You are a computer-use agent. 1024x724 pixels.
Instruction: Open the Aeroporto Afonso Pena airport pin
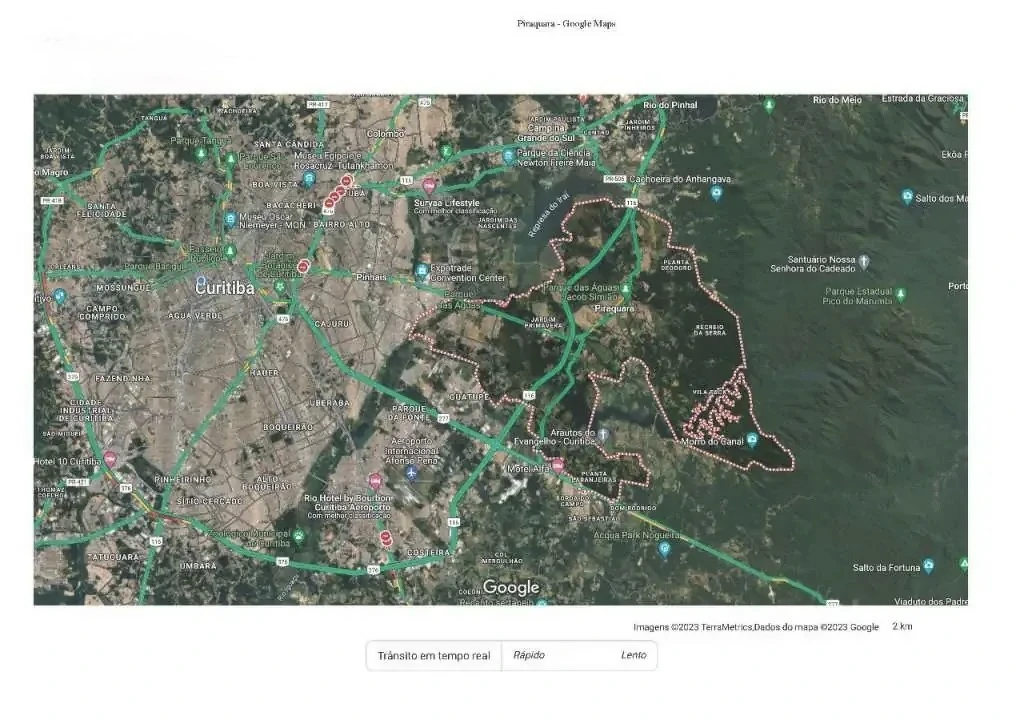[411, 473]
